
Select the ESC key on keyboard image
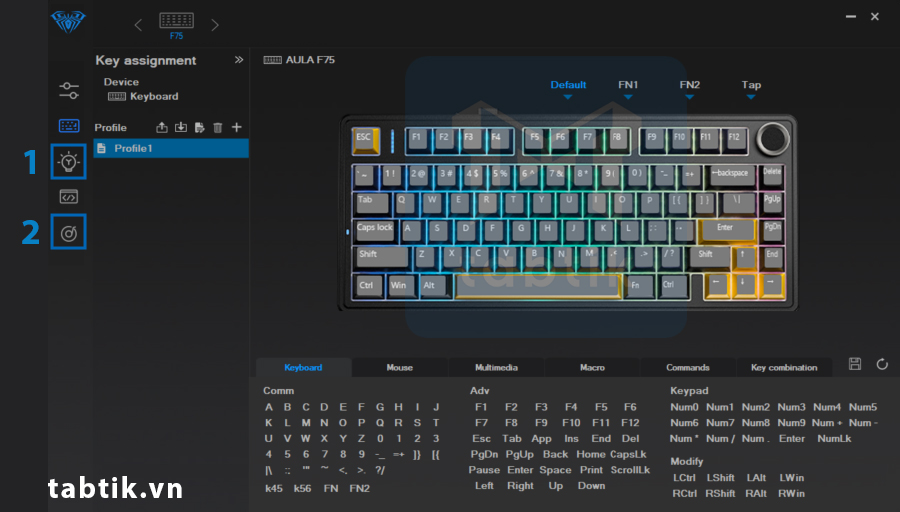(x=366, y=141)
